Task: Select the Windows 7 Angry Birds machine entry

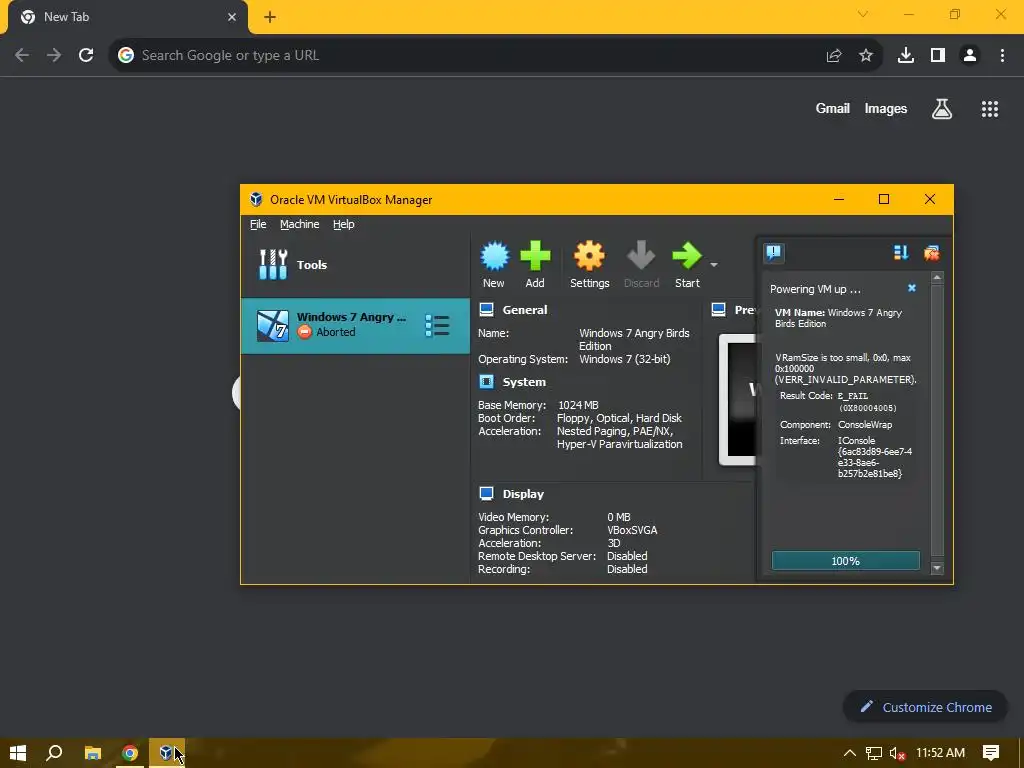Action: (356, 326)
